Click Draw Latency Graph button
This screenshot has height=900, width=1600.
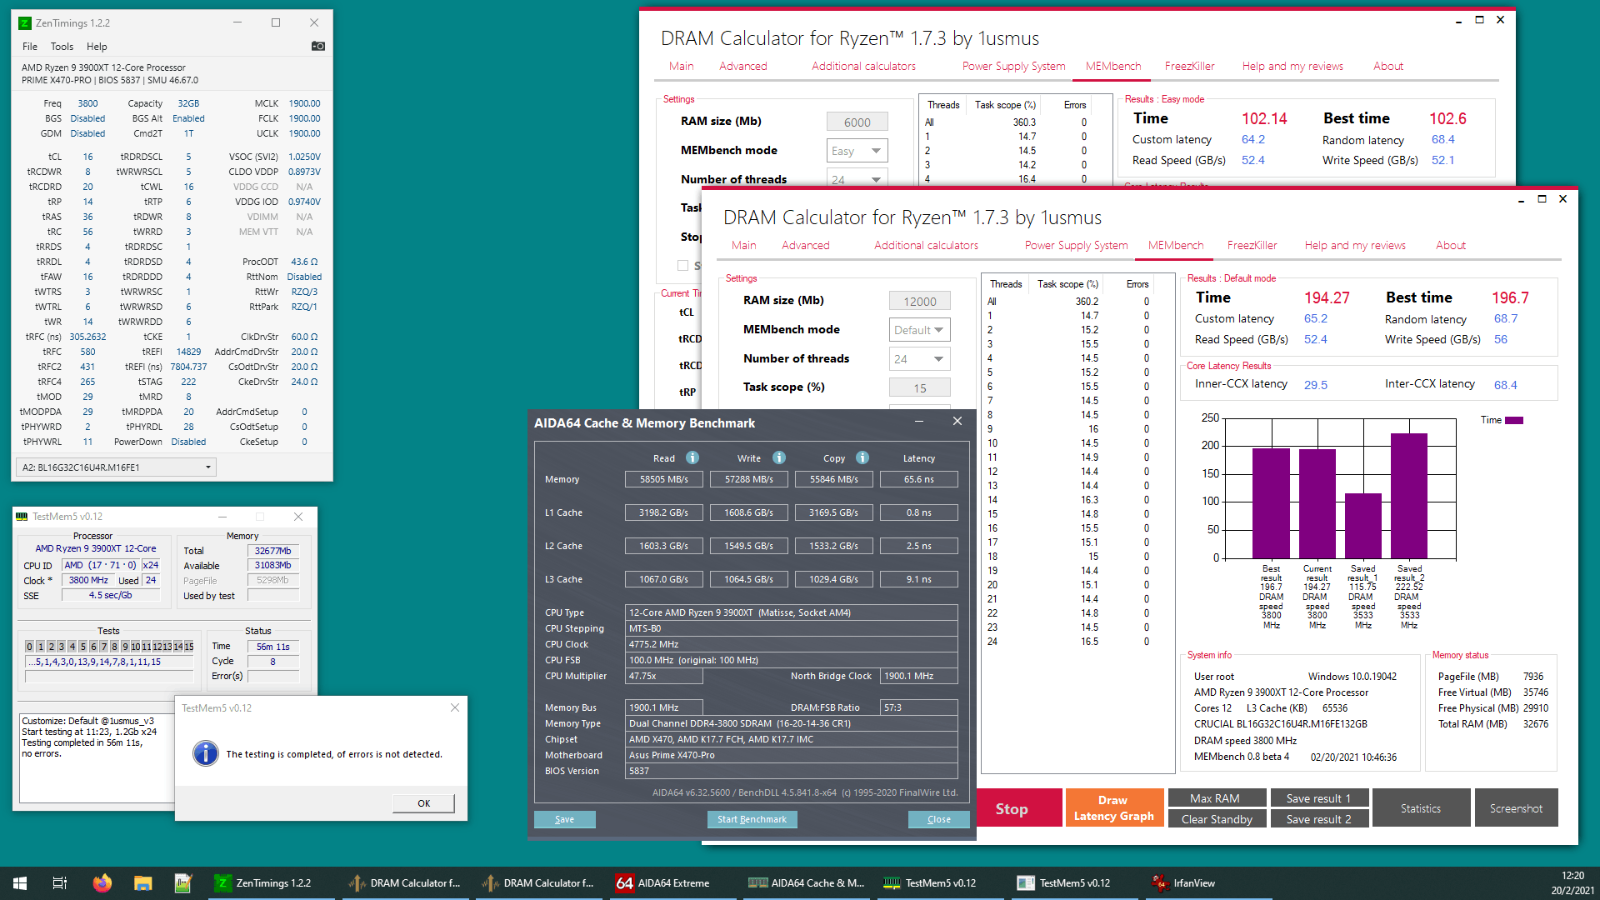click(x=1114, y=808)
